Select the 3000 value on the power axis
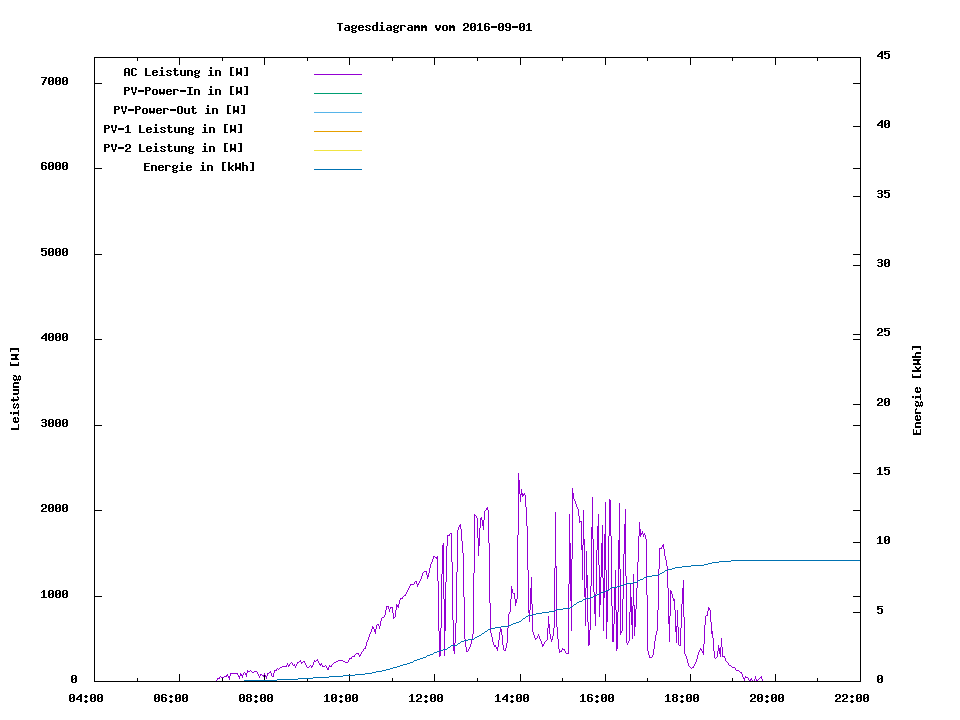The height and width of the screenshot is (720, 960). point(54,424)
